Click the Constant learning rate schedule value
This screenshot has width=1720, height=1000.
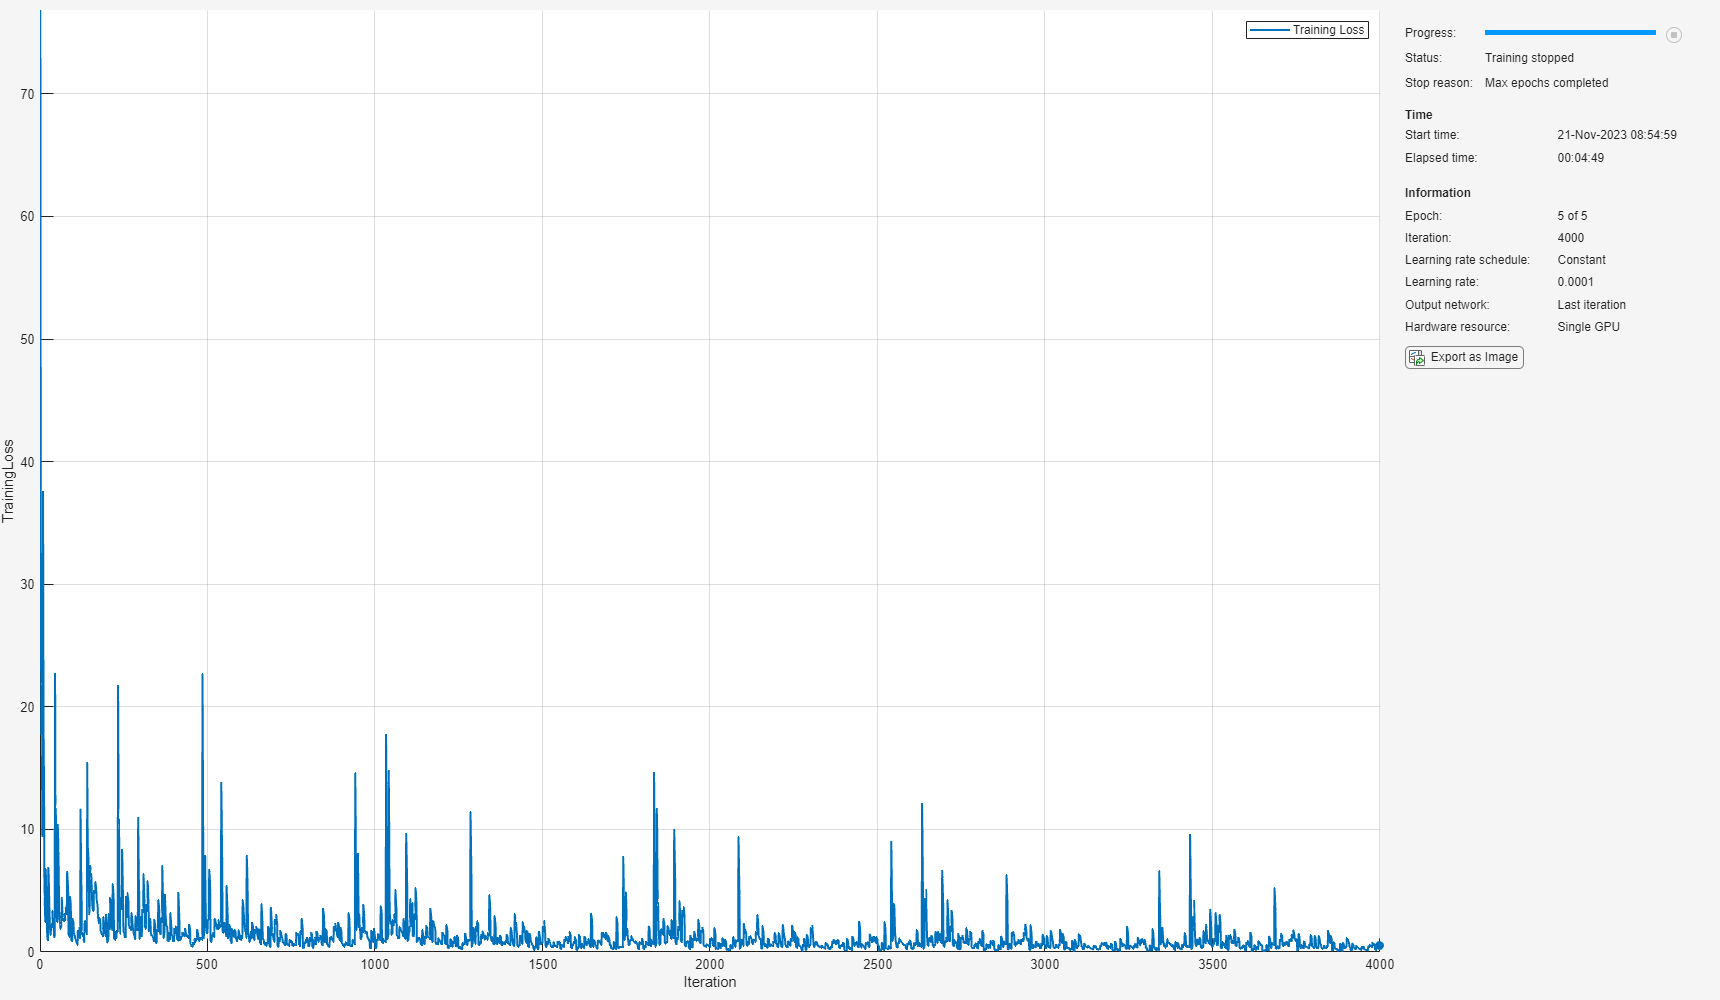point(1581,260)
